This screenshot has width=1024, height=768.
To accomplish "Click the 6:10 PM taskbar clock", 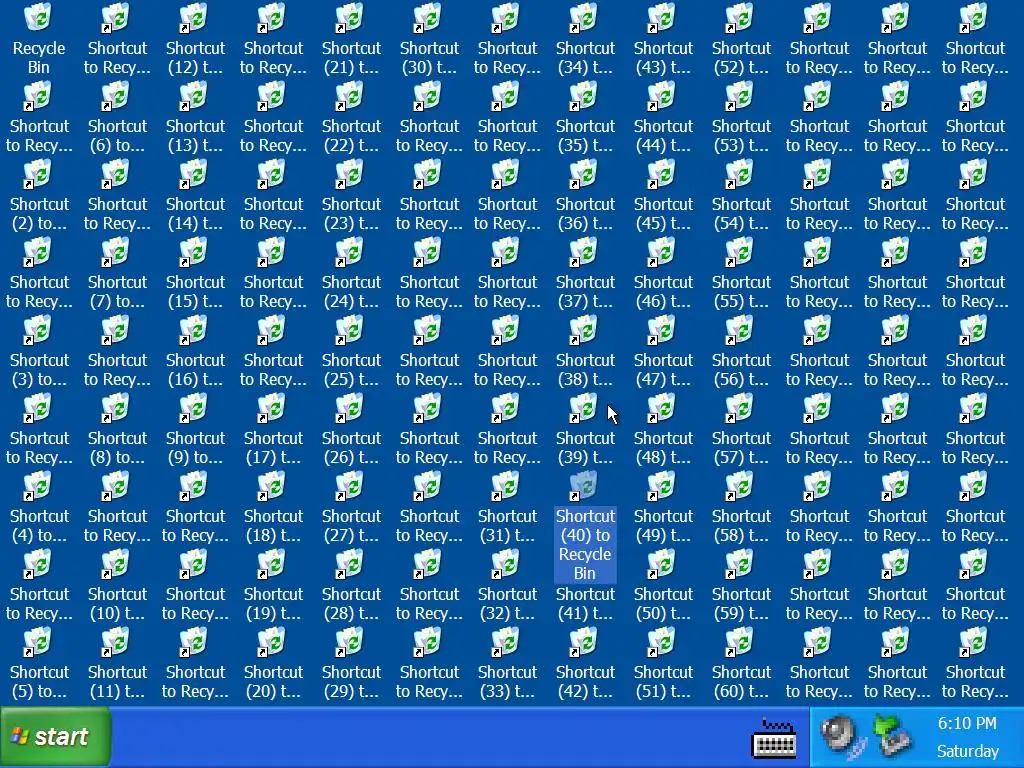I will coord(967,724).
